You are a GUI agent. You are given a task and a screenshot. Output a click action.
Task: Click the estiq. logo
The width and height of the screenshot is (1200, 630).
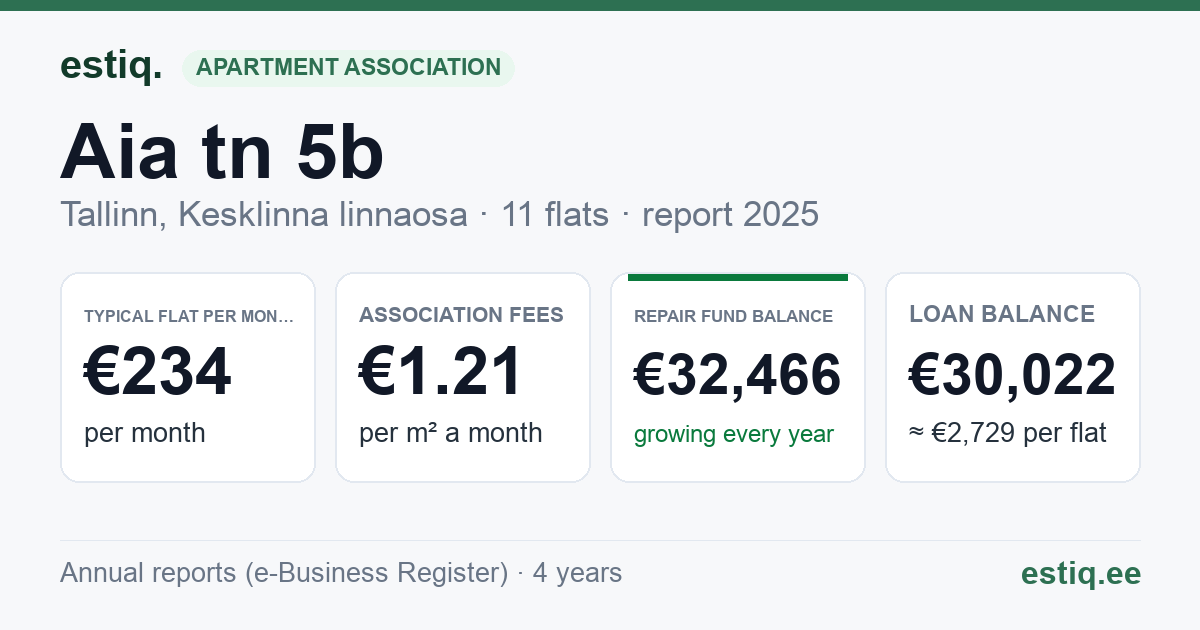point(111,66)
